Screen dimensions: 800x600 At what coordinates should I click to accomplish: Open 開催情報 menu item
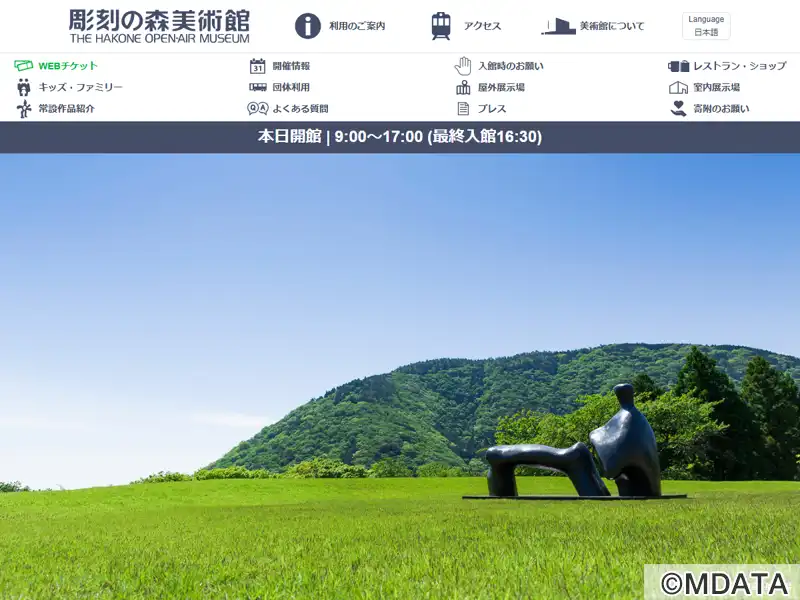tap(291, 66)
